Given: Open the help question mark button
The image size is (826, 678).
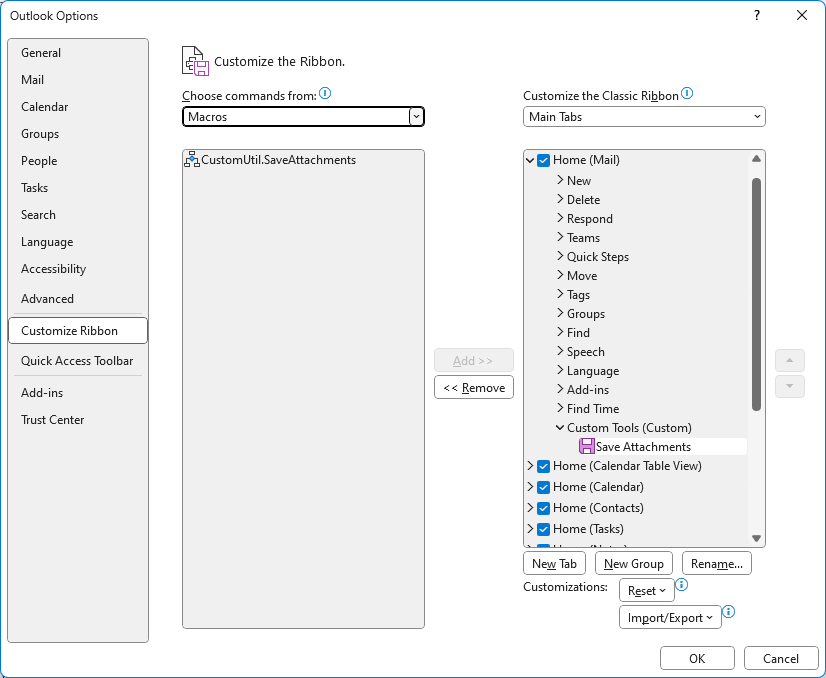Looking at the screenshot, I should (757, 15).
